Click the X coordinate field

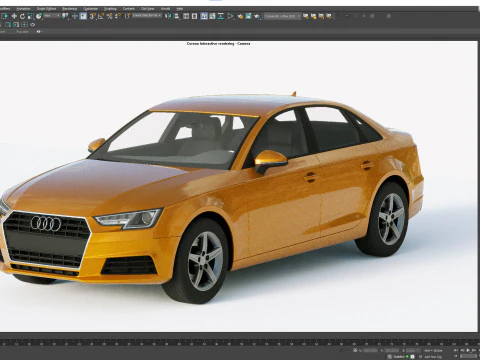[x=370, y=351]
